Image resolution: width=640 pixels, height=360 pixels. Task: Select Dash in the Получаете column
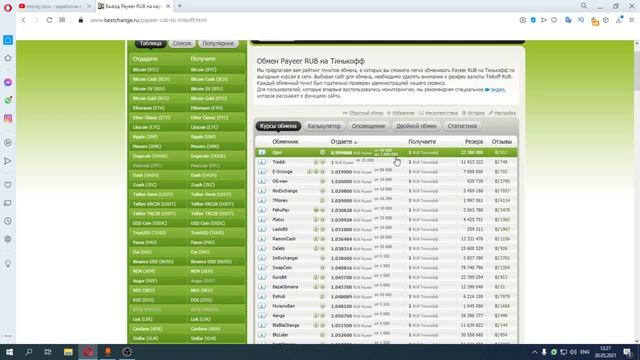coord(204,175)
